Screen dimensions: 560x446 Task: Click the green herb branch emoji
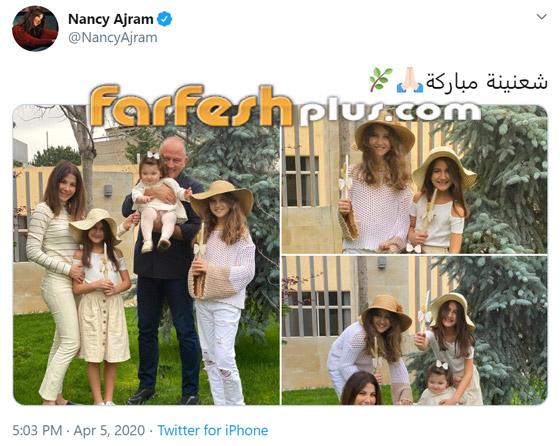coord(381,79)
